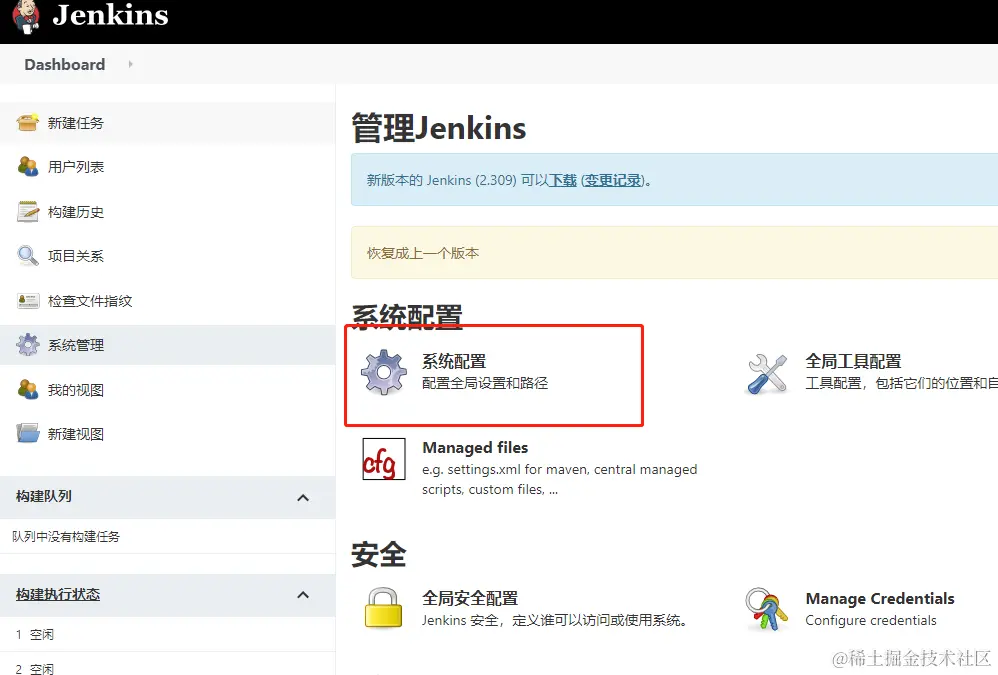Click the 检查文件指纹 fingerprint card icon
Screen dimensions: 998x675
[x=27, y=301]
